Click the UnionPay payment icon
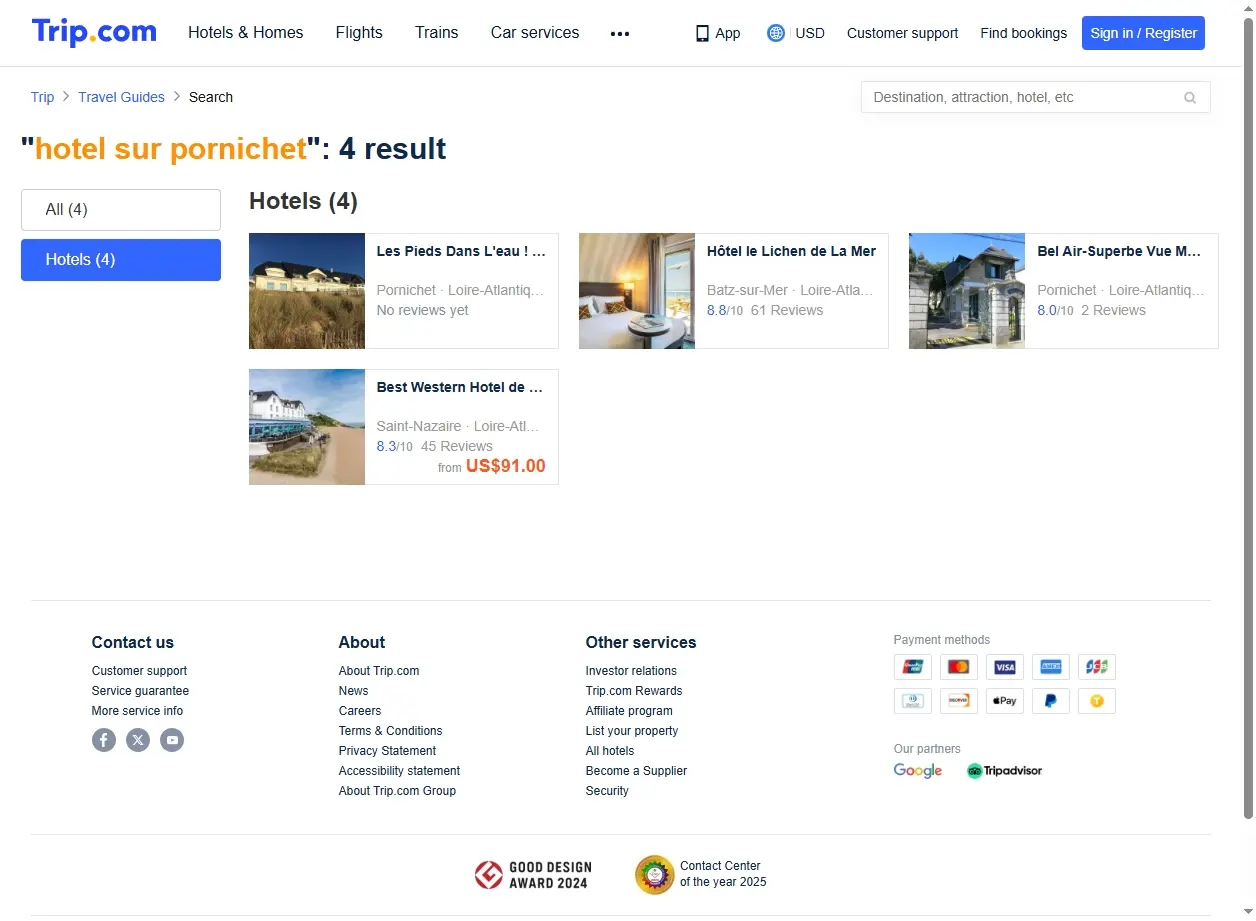This screenshot has width=1256, height=921. pyautogui.click(x=913, y=667)
